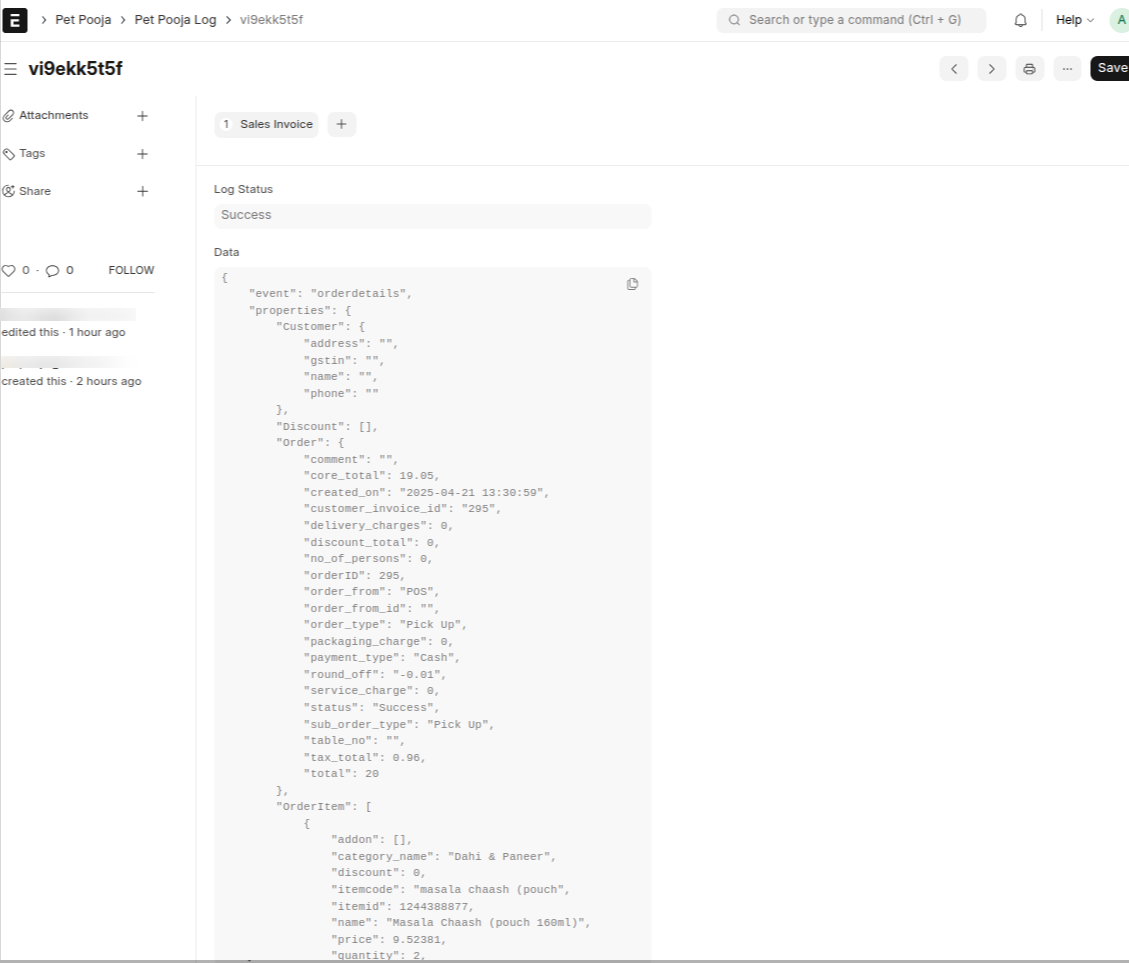
Task: Click the "sub_order_type": "Pick Up" line
Action: pyautogui.click(x=399, y=725)
